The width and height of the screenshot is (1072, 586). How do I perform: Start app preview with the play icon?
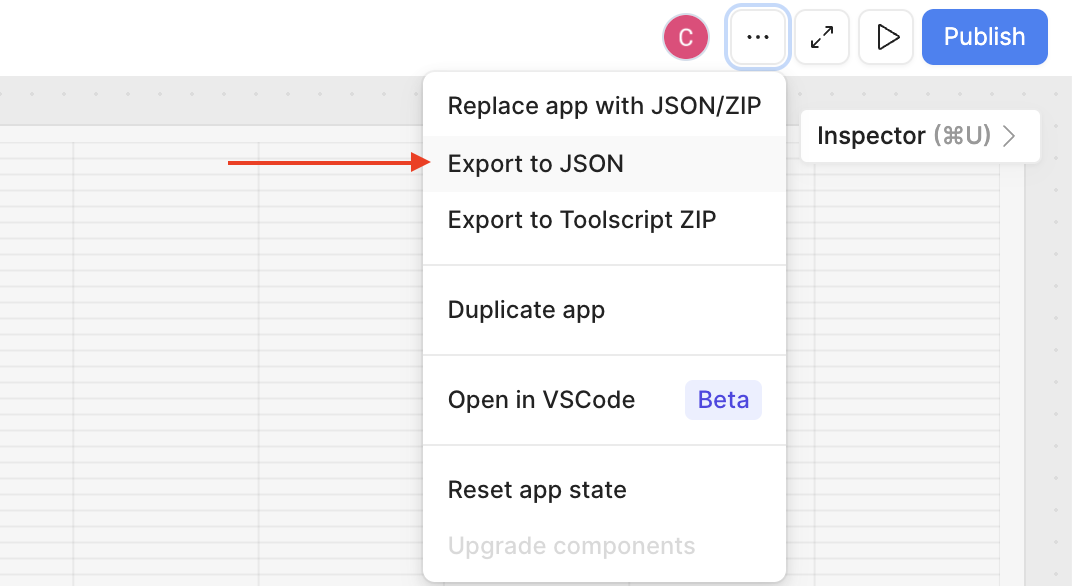click(886, 37)
